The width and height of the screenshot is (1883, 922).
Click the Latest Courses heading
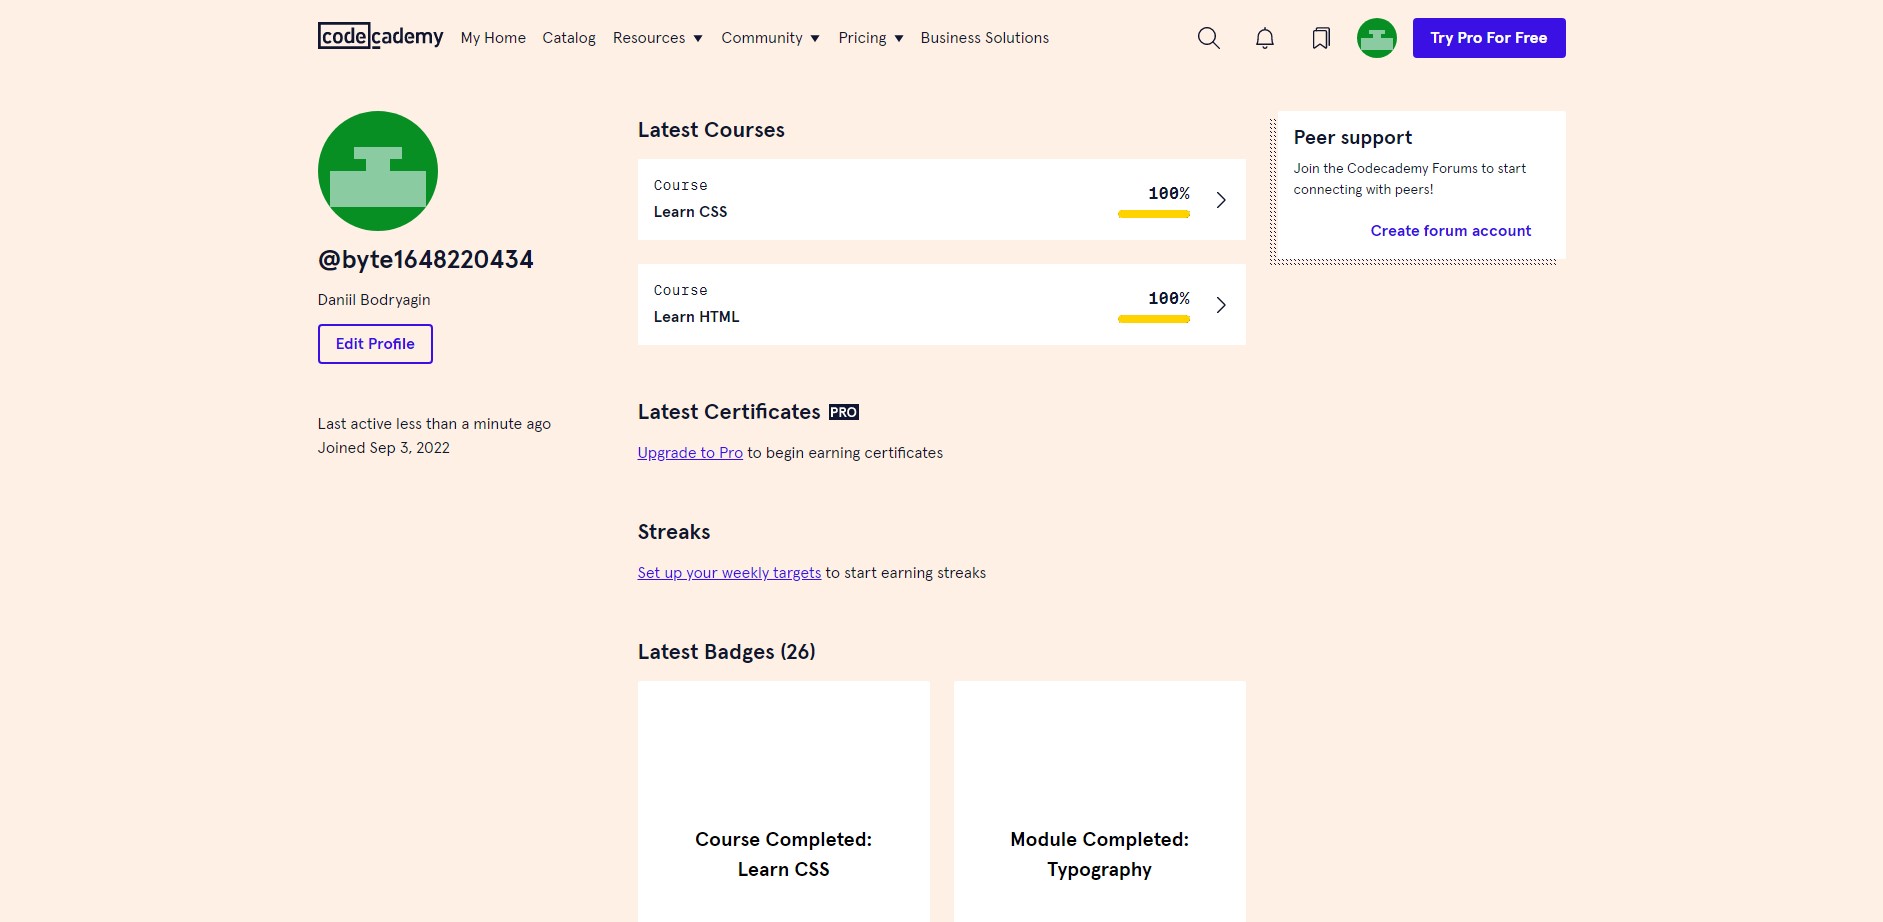click(x=711, y=130)
